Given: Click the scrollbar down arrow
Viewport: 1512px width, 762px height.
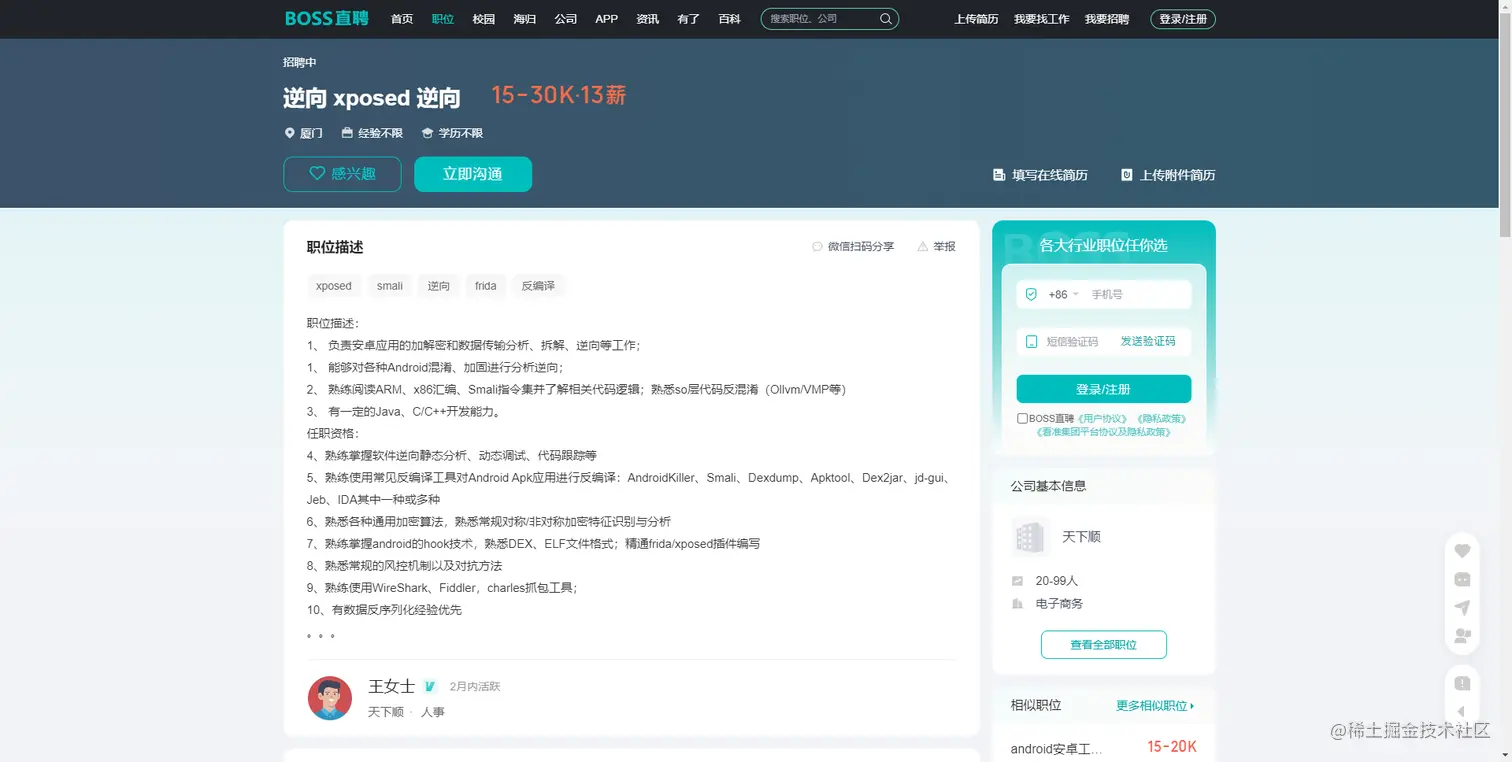Looking at the screenshot, I should tap(1505, 755).
